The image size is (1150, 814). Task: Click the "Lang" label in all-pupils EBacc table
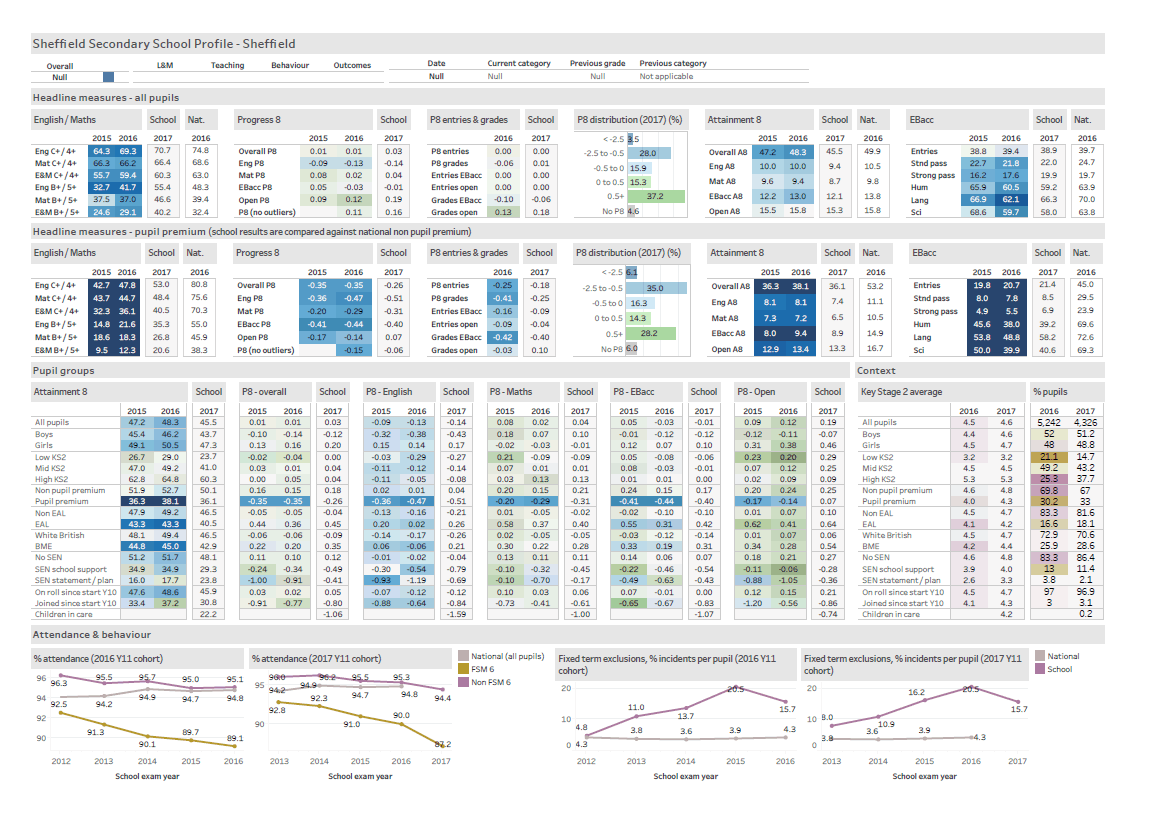tap(920, 200)
